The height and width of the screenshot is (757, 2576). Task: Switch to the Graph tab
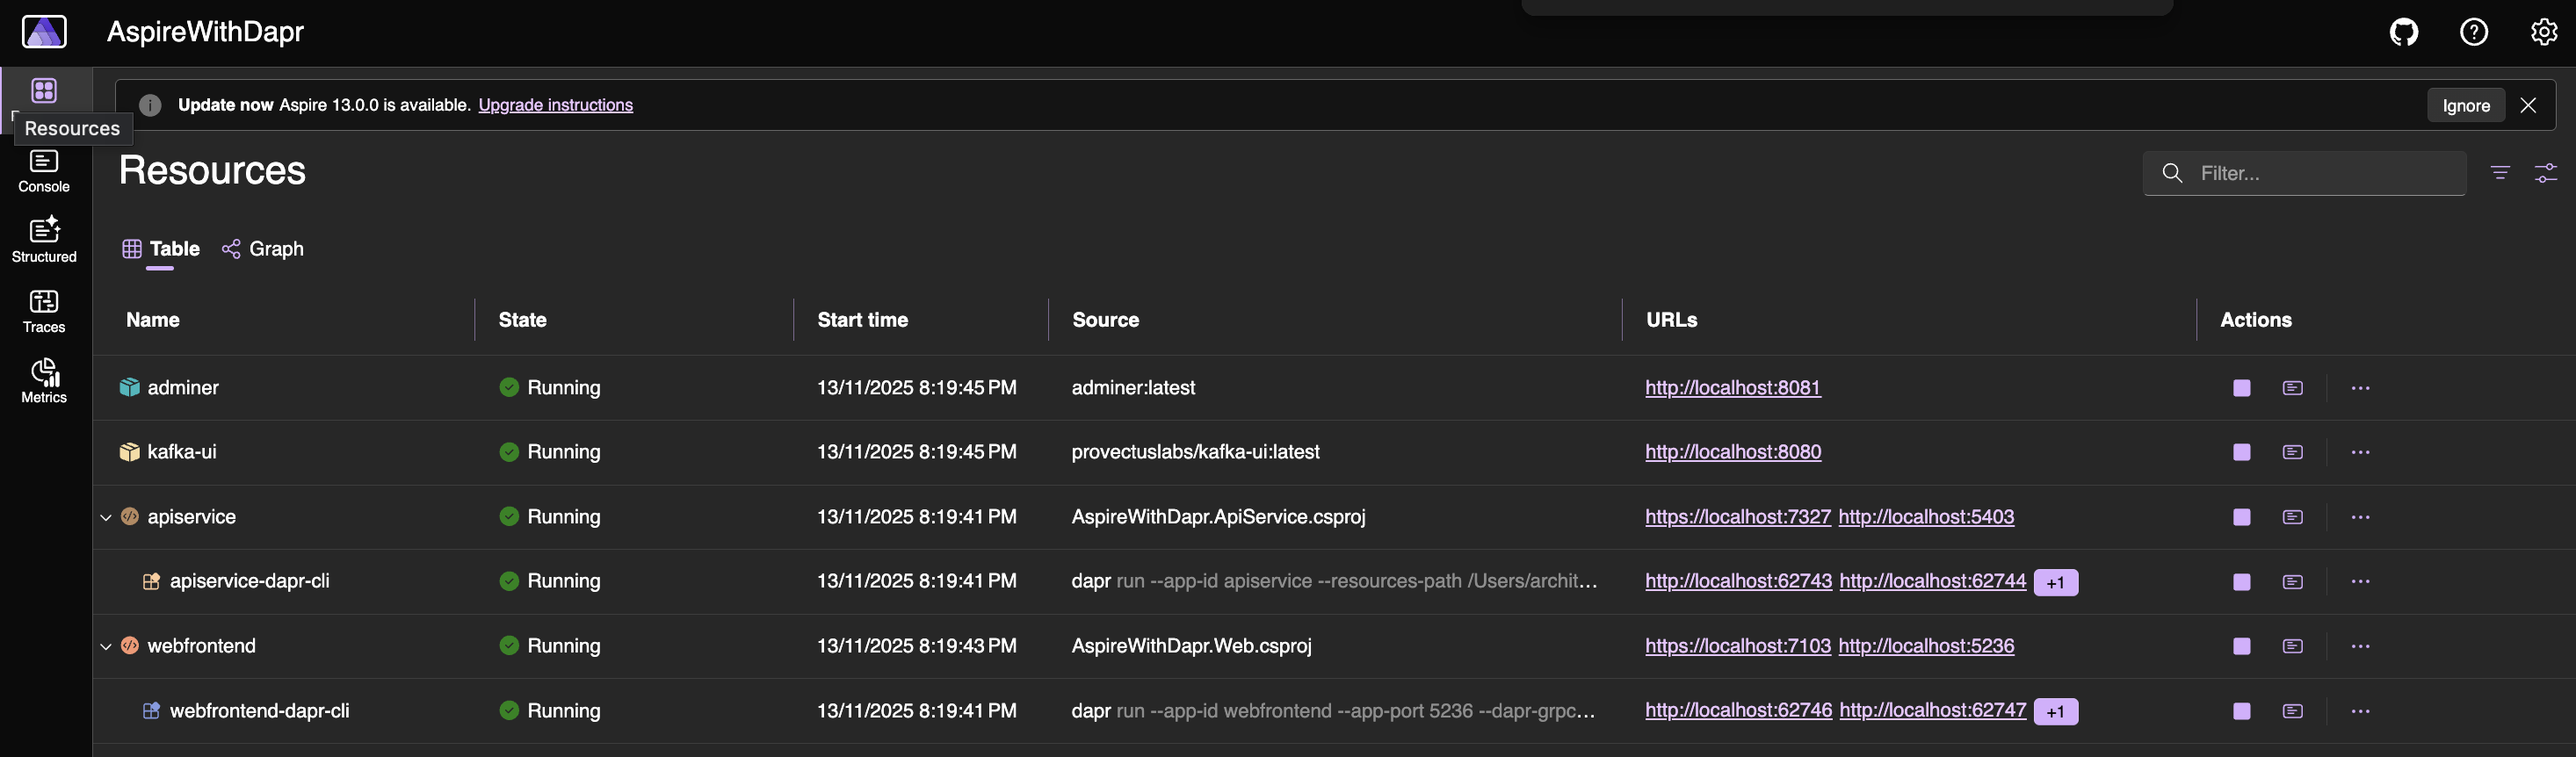pyautogui.click(x=263, y=249)
